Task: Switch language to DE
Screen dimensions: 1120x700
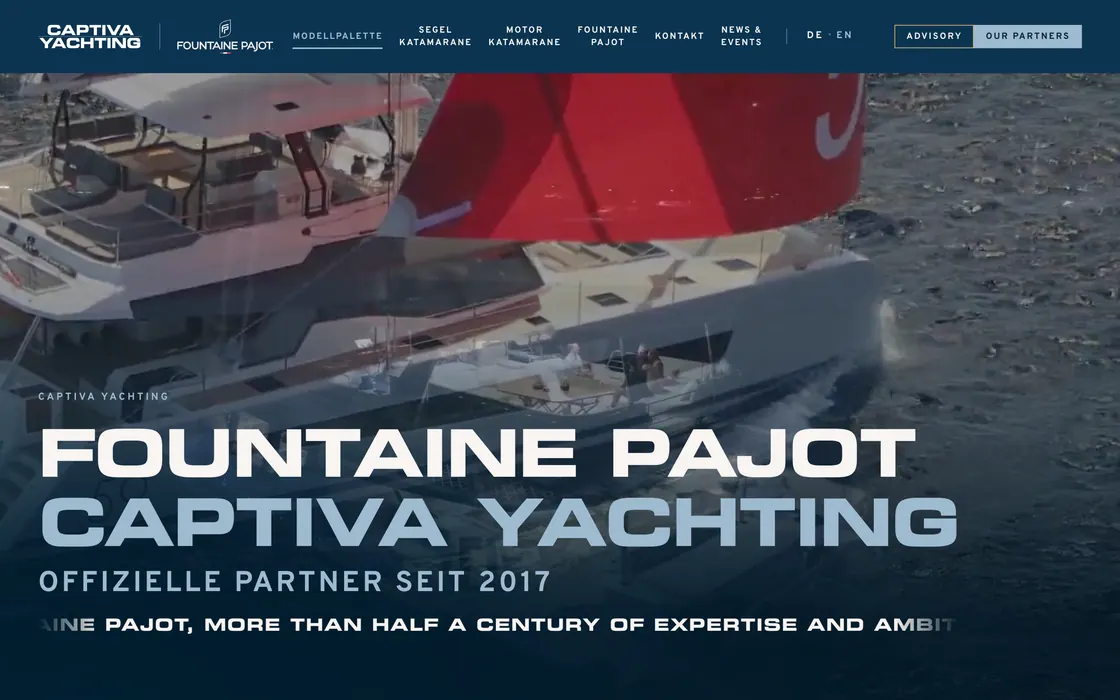Action: click(x=814, y=35)
